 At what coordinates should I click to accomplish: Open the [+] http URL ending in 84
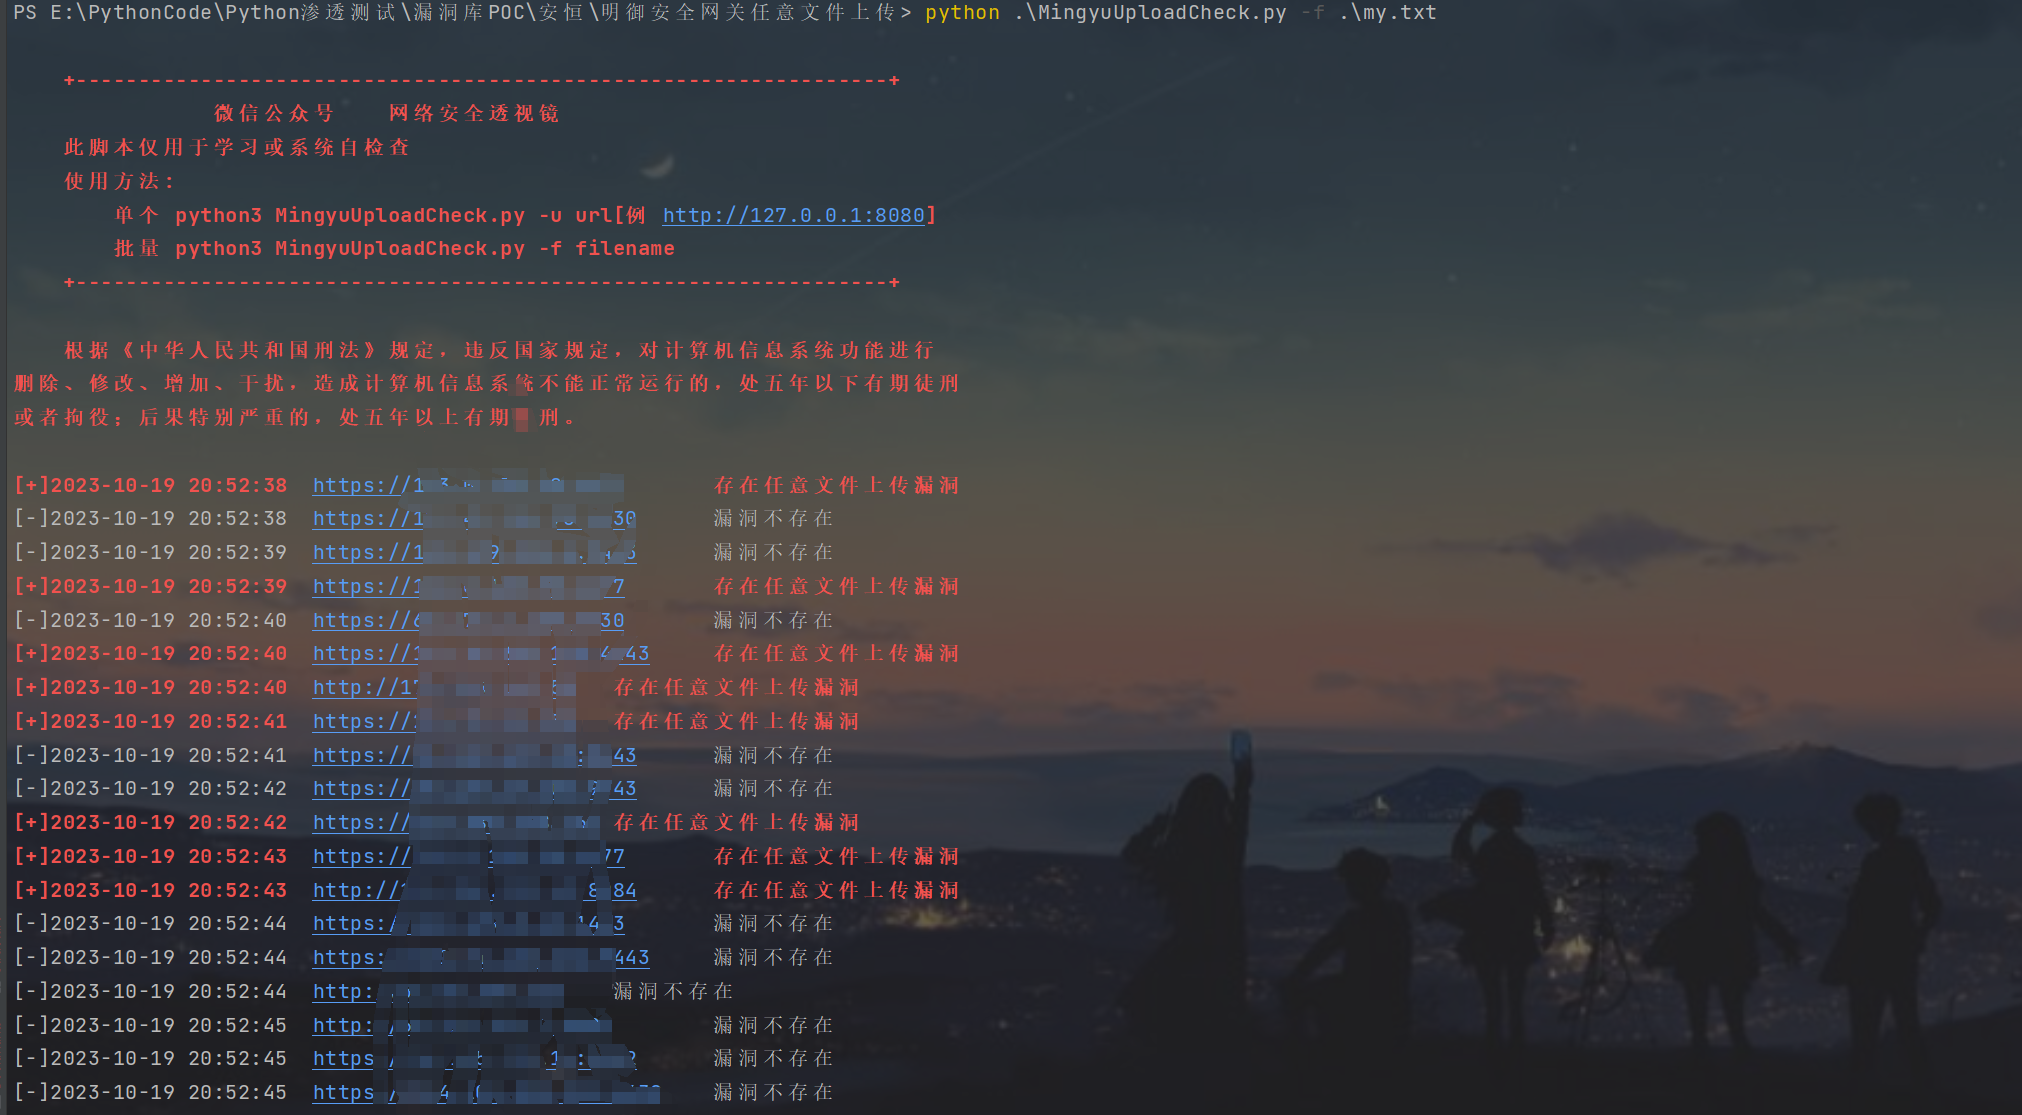click(x=356, y=890)
